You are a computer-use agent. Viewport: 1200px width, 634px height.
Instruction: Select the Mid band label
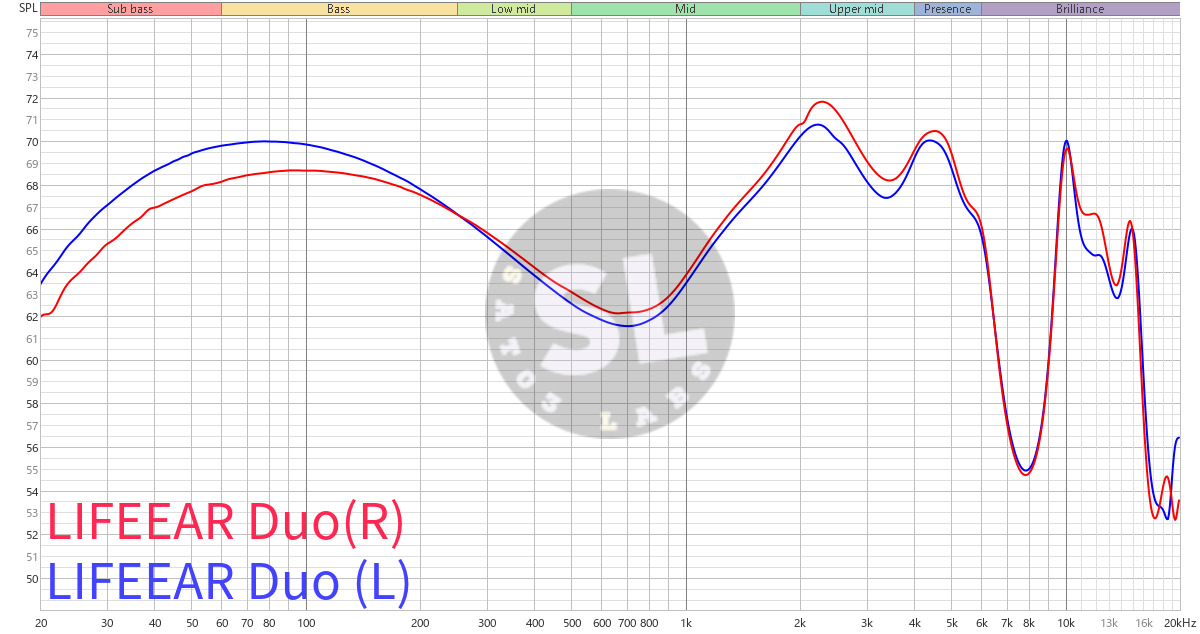click(x=686, y=9)
